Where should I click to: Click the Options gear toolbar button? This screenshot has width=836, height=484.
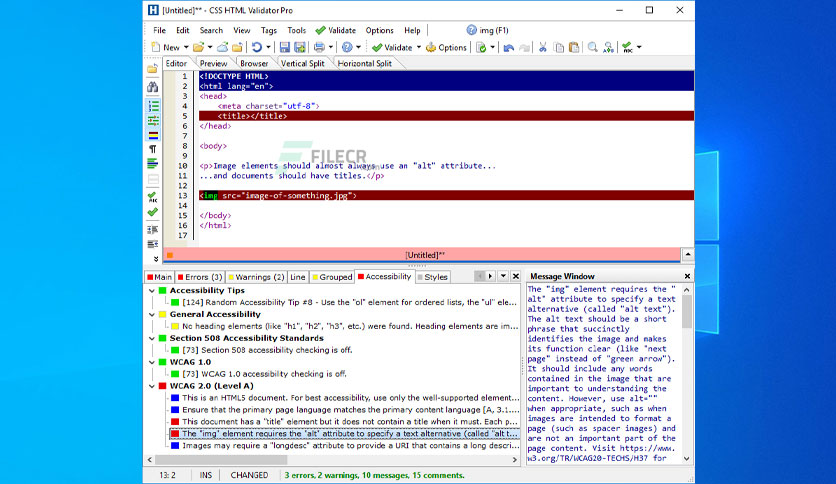click(446, 47)
